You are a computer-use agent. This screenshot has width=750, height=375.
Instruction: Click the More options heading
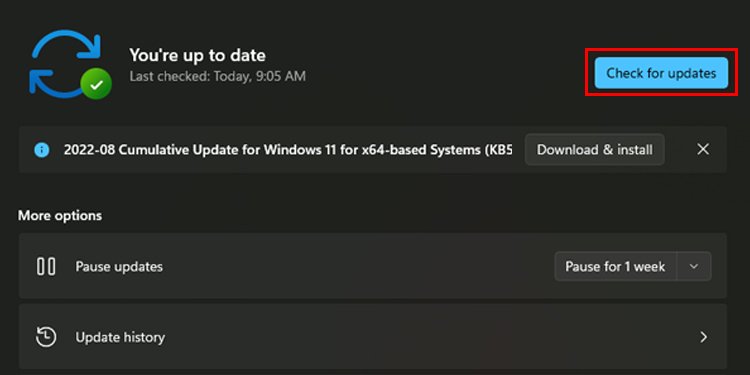point(60,216)
